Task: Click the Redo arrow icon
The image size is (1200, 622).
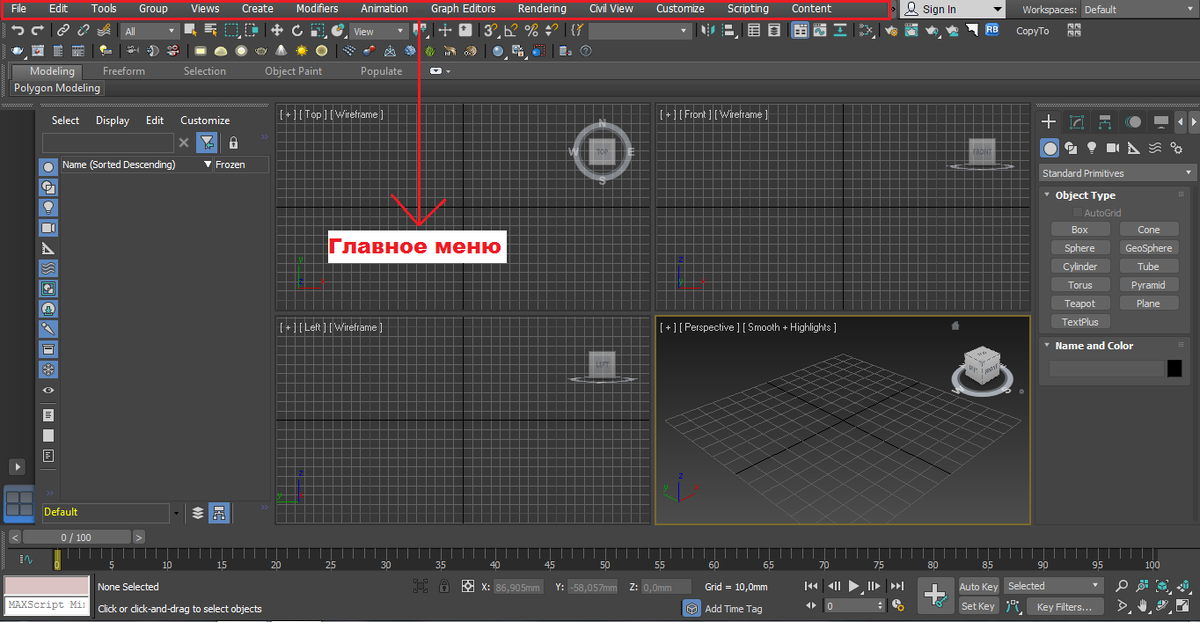Action: 39,31
